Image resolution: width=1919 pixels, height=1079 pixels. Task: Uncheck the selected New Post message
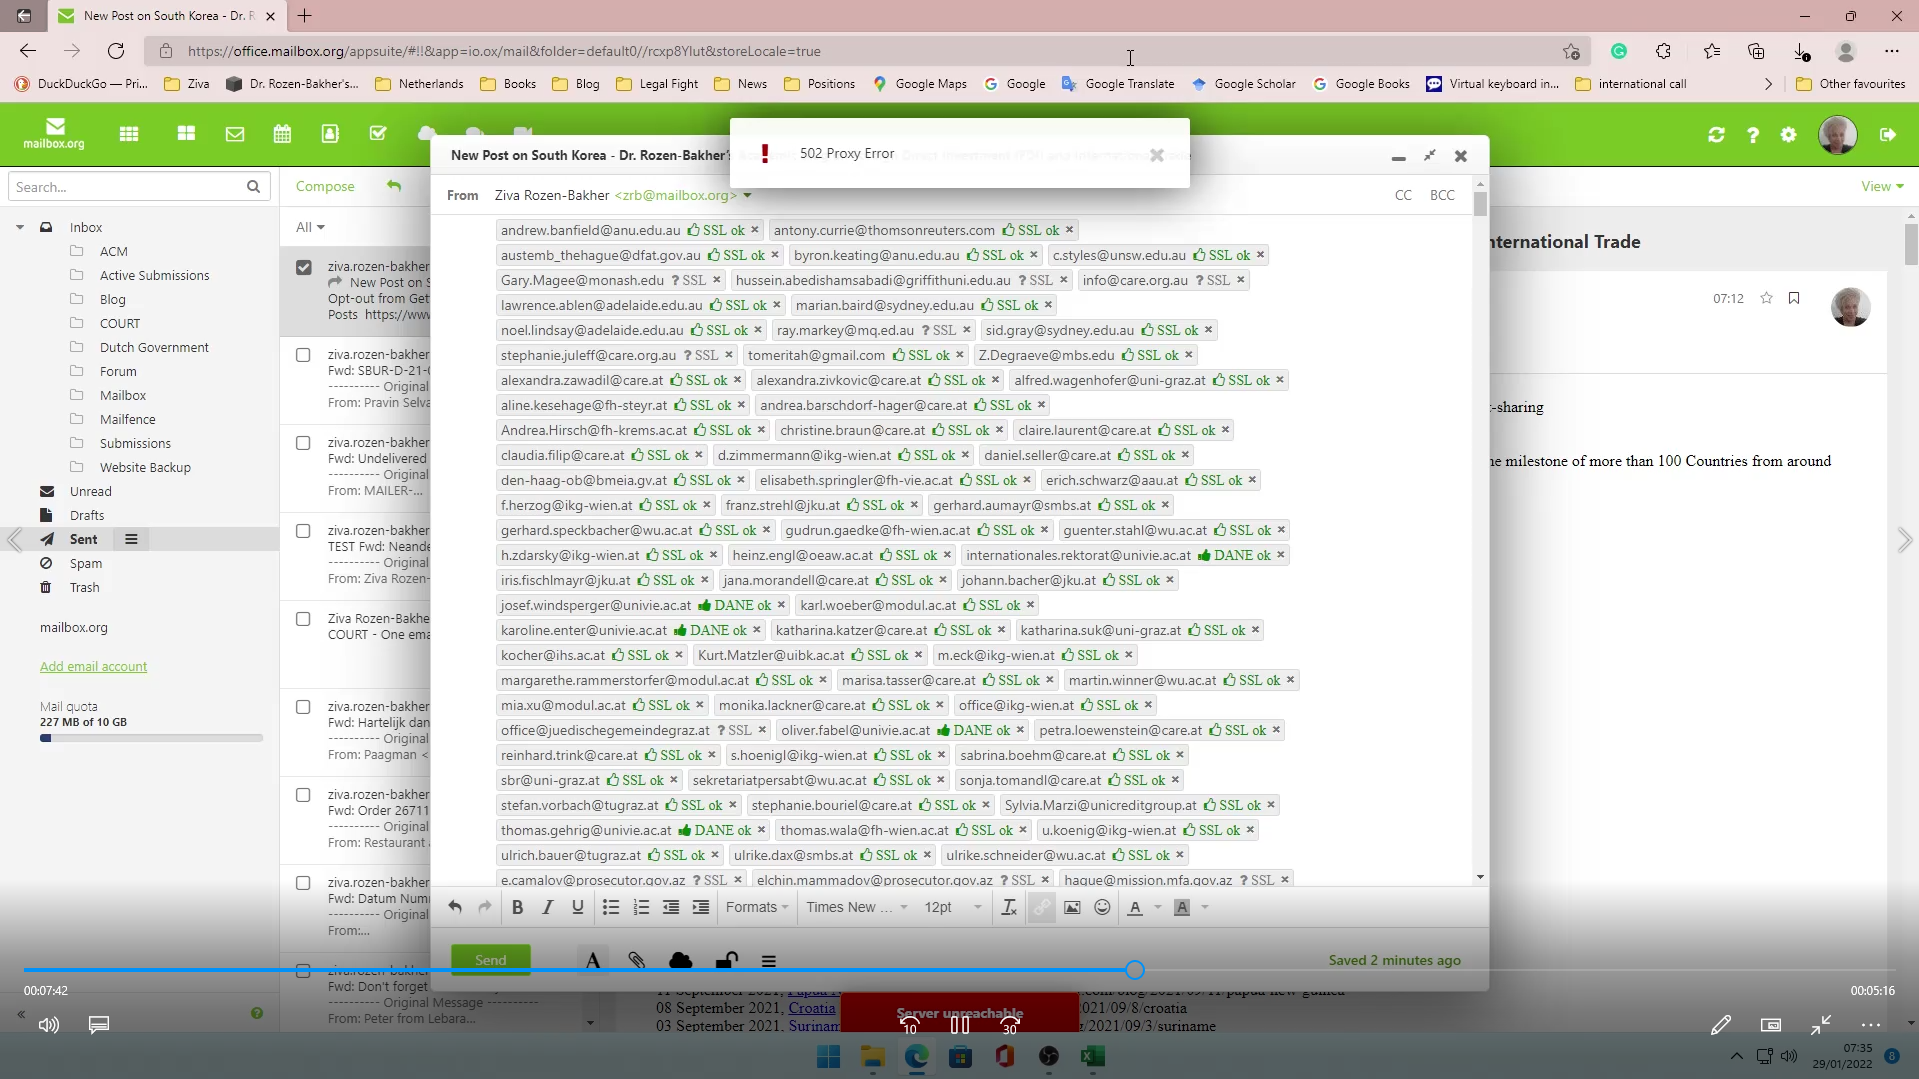304,267
